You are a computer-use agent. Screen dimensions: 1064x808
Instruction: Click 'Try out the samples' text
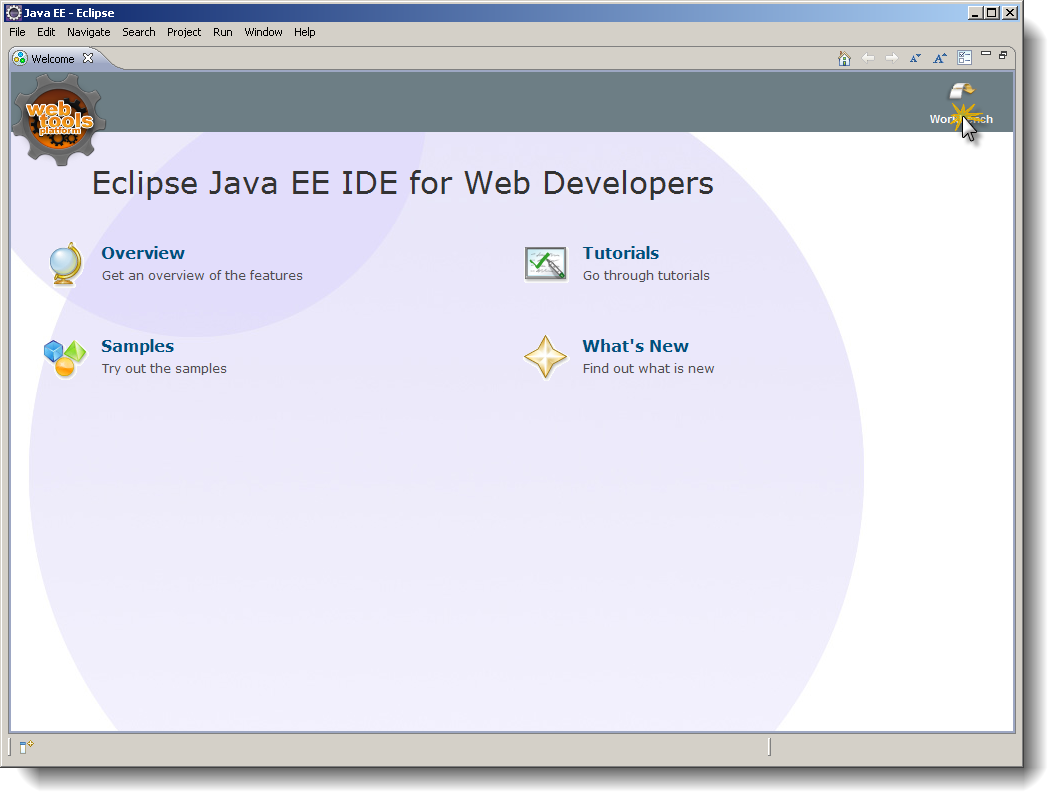pyautogui.click(x=163, y=368)
